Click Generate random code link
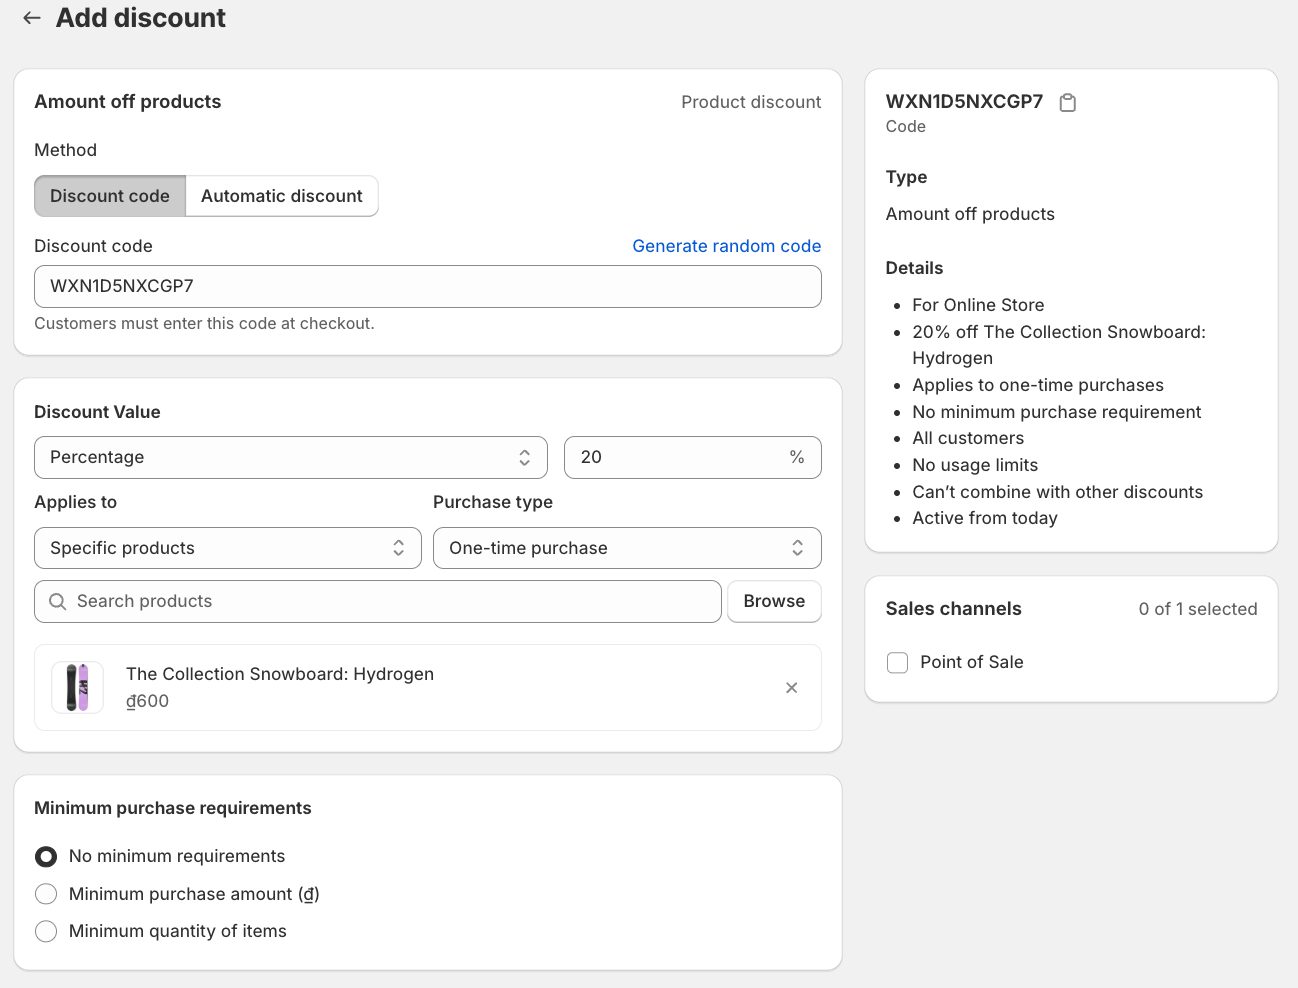The width and height of the screenshot is (1298, 988). [726, 246]
